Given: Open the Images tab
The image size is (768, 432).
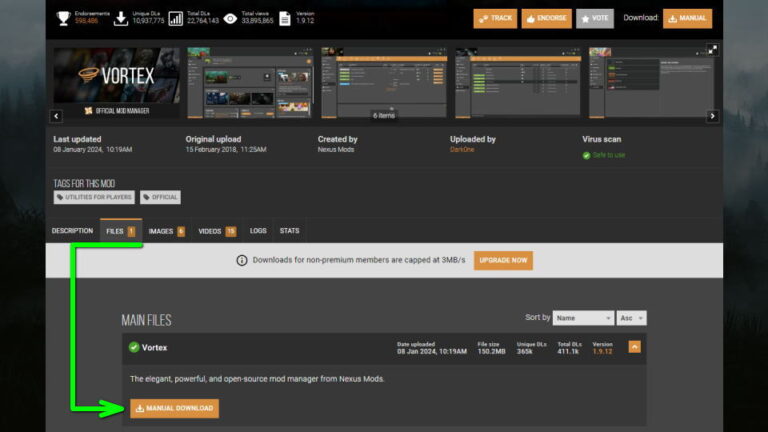Looking at the screenshot, I should point(166,231).
